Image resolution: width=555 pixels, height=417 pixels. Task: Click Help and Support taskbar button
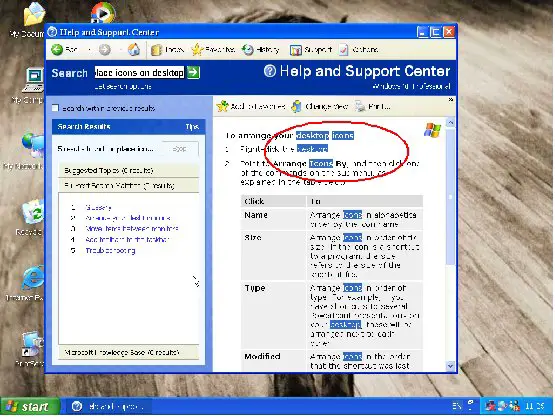pos(108,406)
